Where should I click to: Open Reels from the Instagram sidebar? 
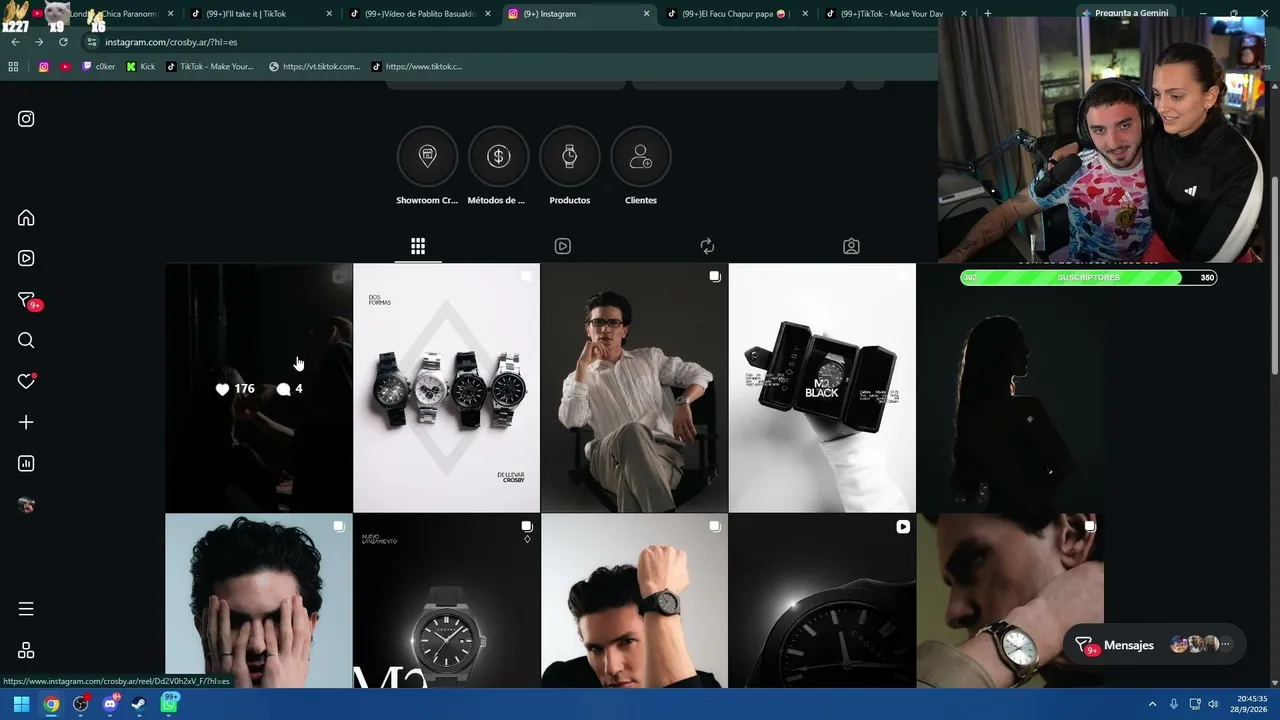tap(26, 258)
